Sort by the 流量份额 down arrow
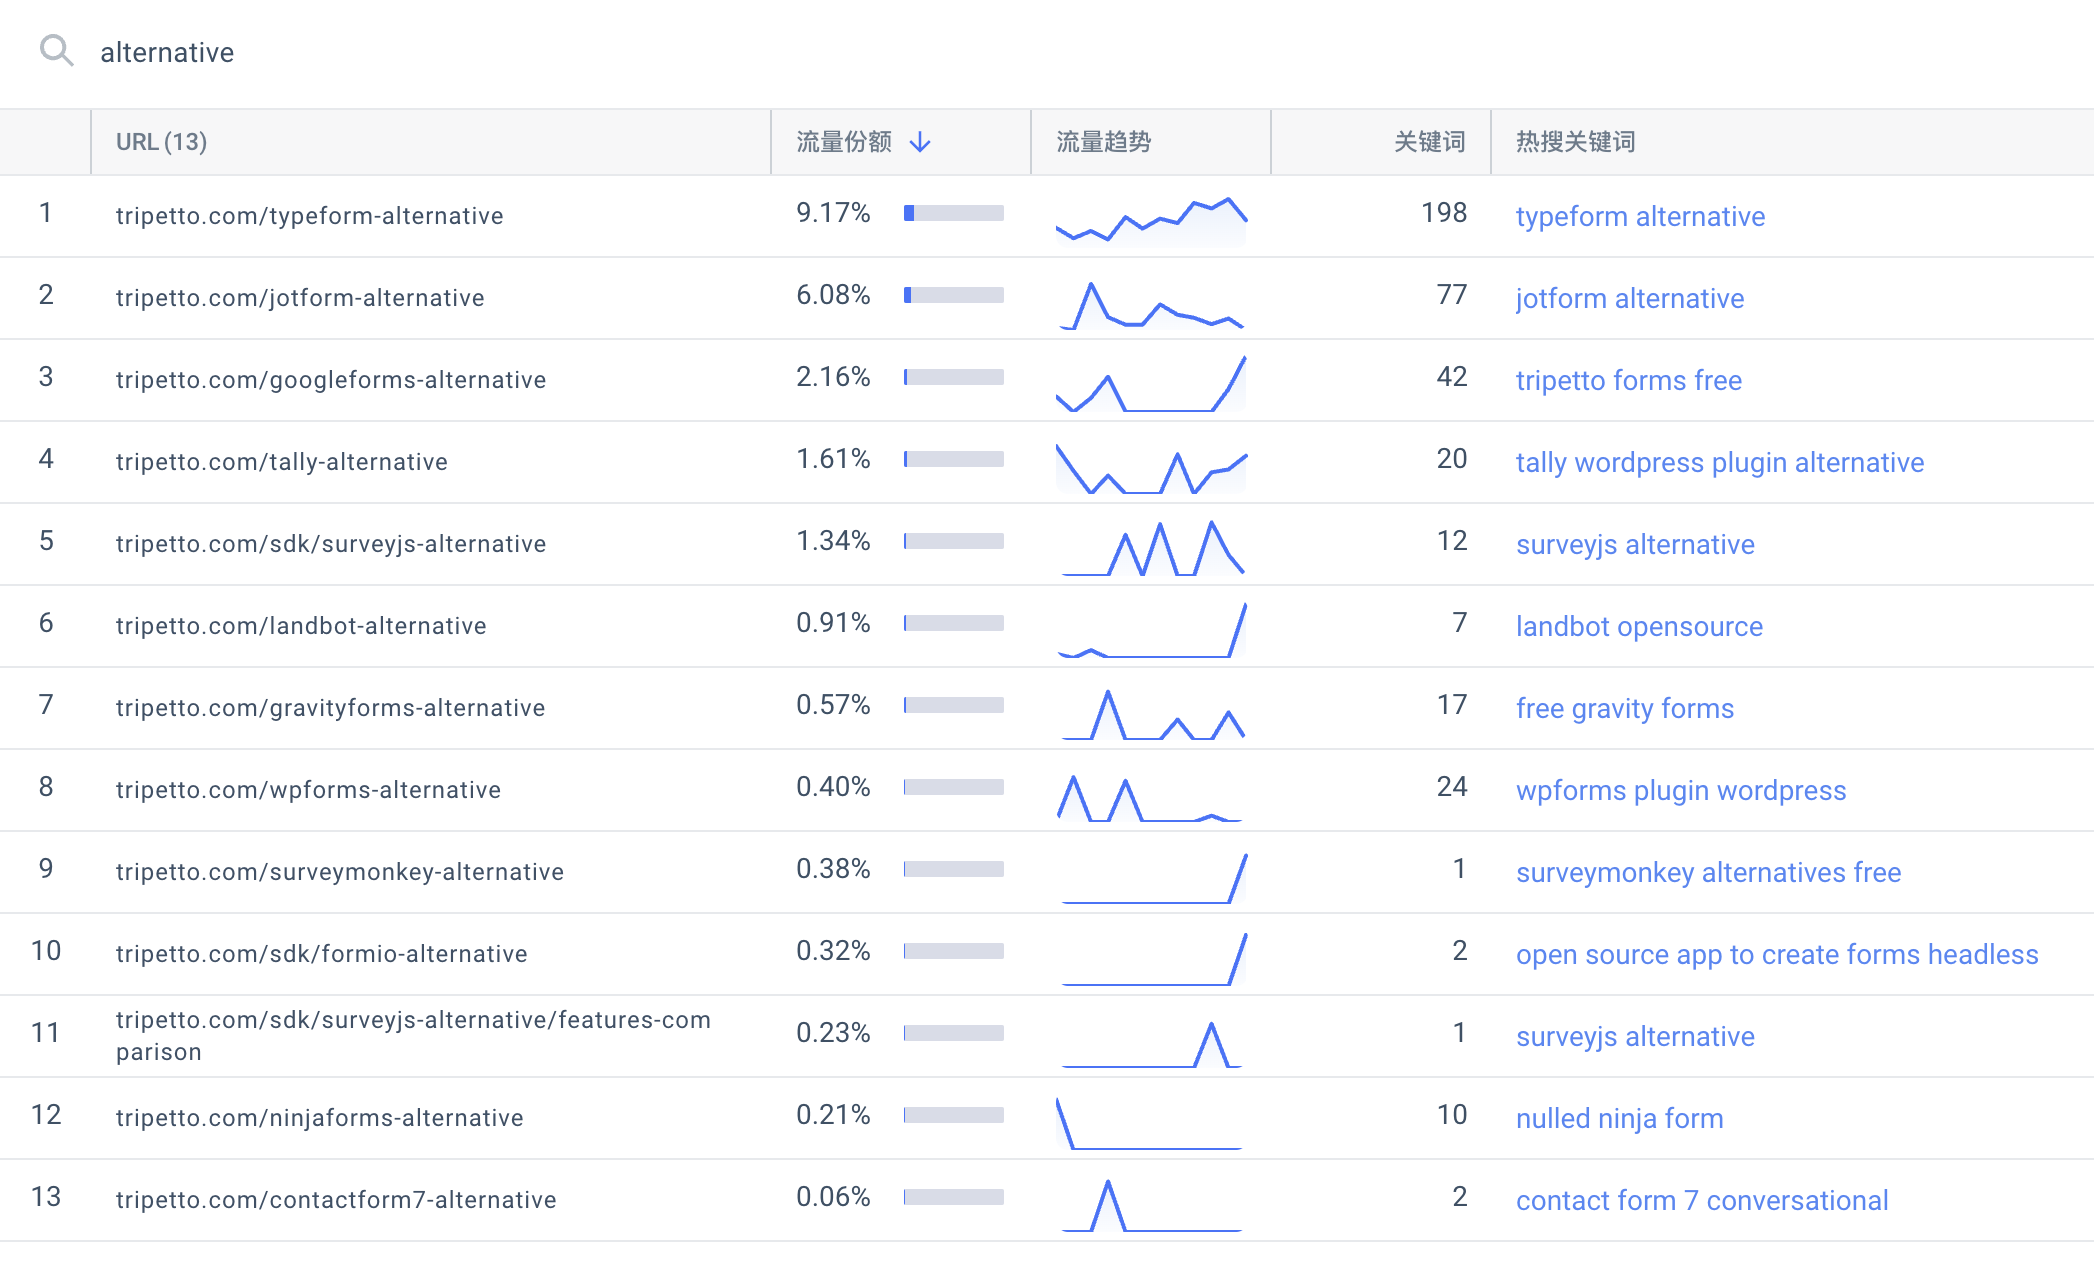This screenshot has height=1268, width=2094. click(920, 142)
